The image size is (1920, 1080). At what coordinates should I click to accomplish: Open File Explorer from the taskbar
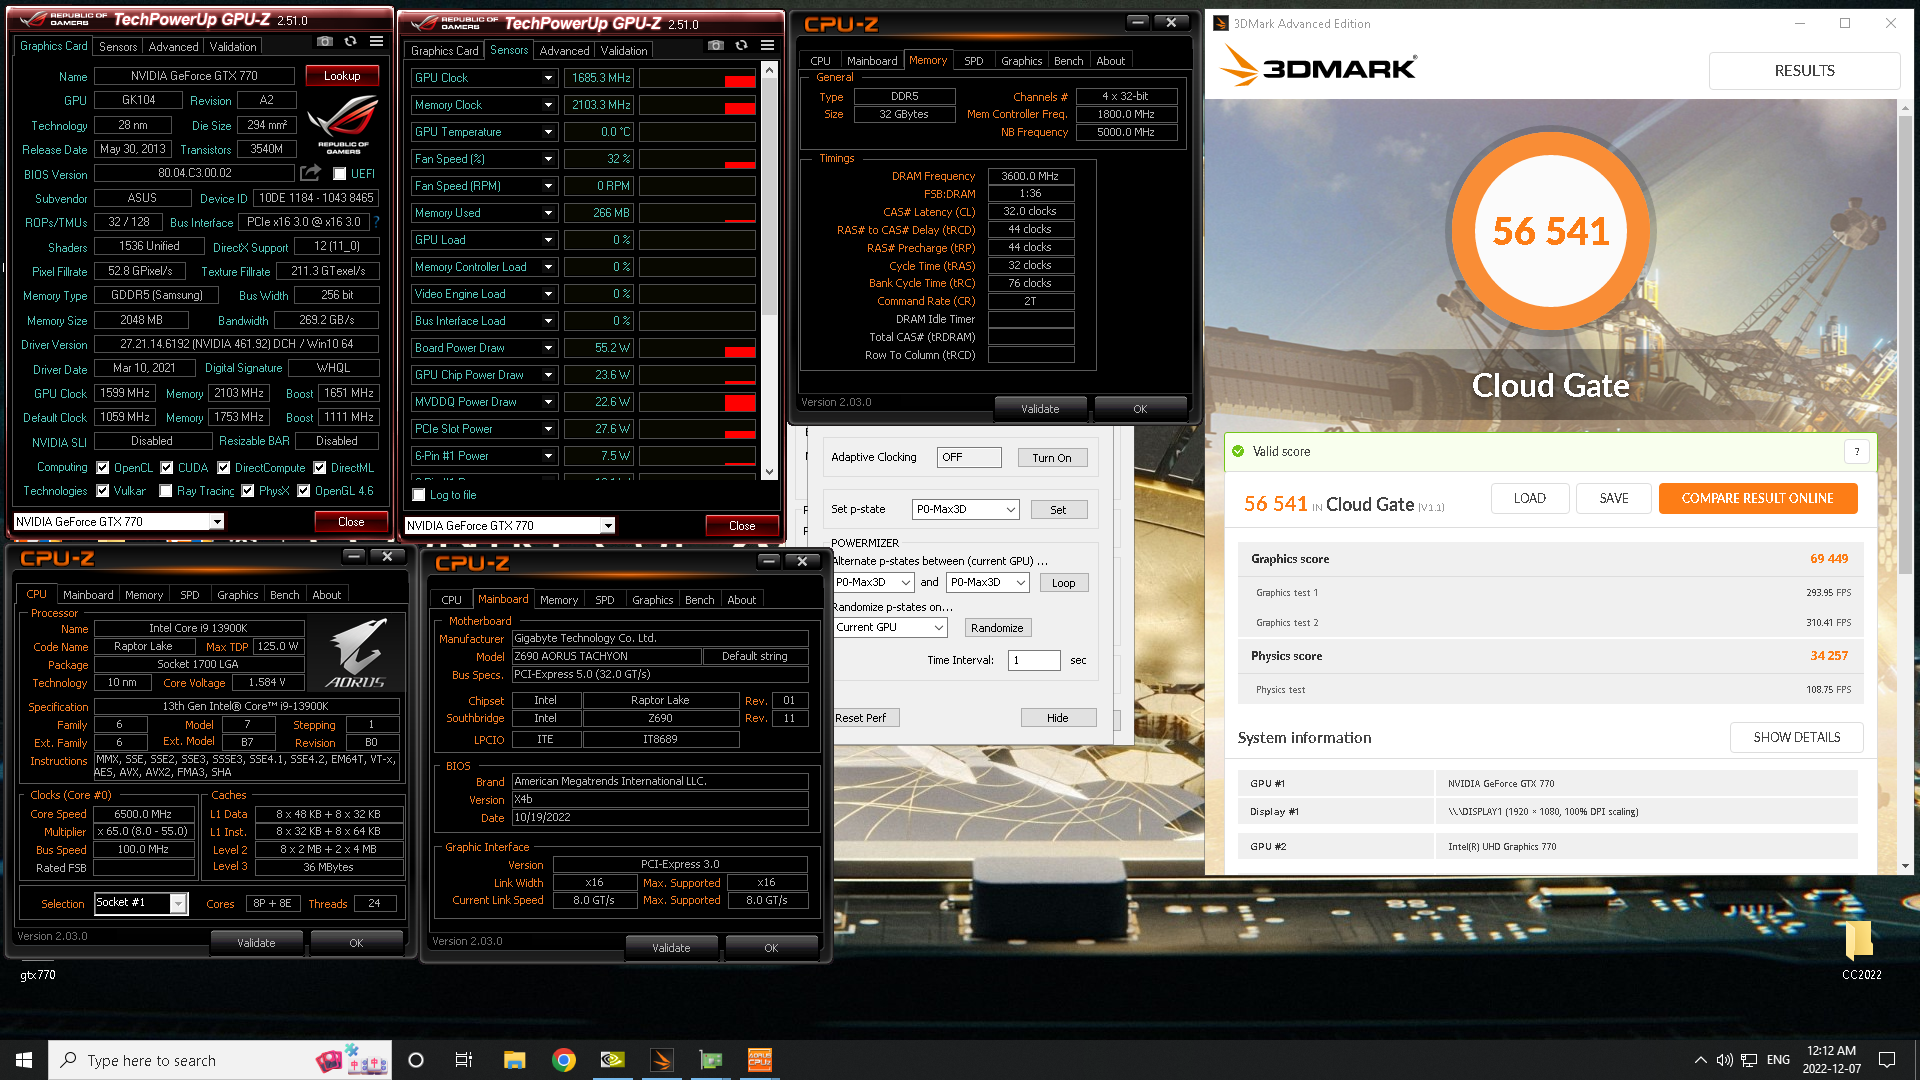(x=514, y=1060)
